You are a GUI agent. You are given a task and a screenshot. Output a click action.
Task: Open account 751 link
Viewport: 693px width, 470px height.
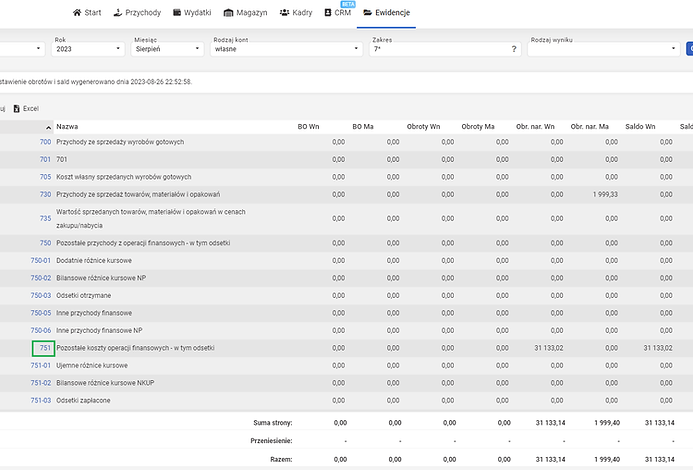[x=44, y=348]
